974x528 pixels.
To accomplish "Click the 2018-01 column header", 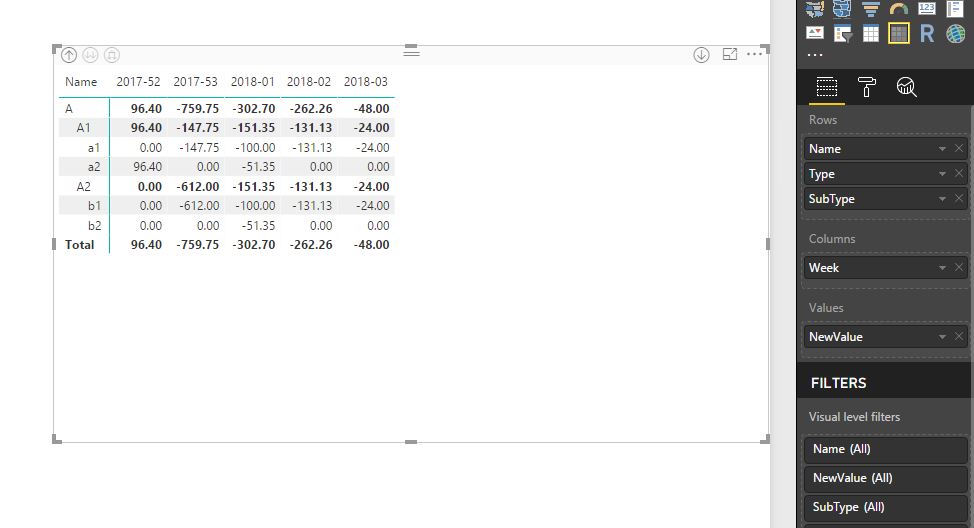I will click(252, 82).
